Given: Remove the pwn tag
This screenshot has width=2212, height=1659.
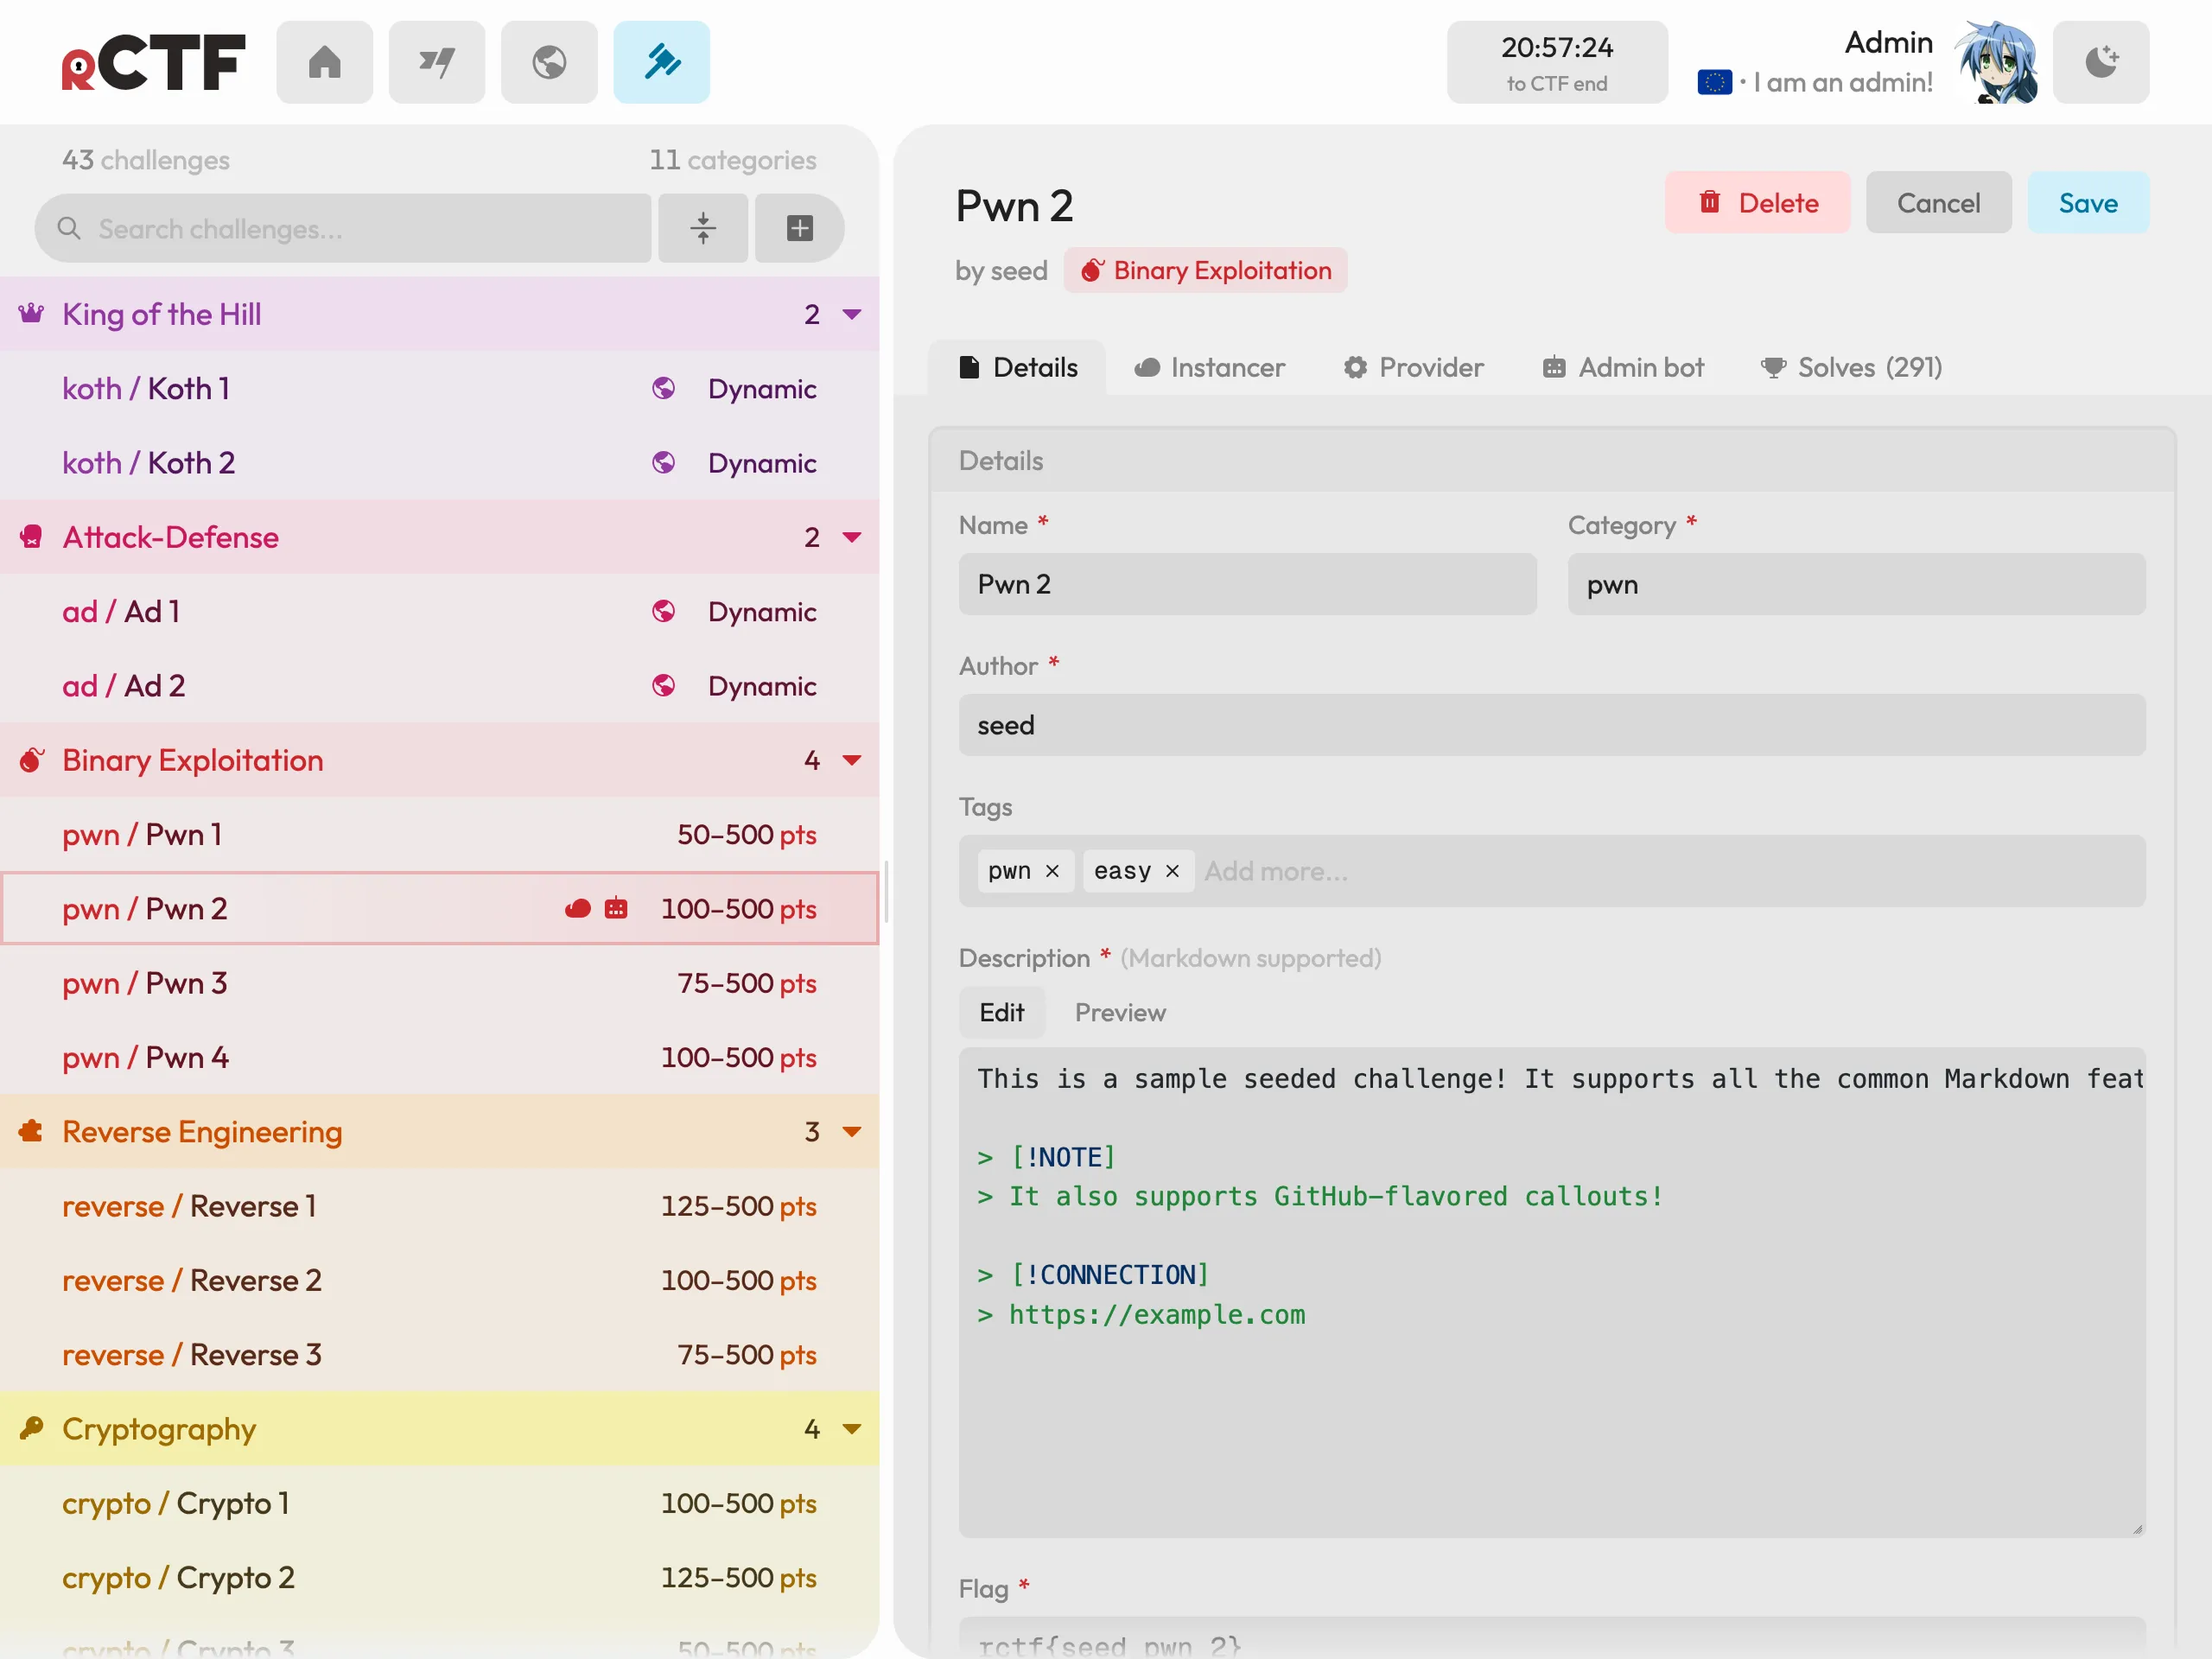Looking at the screenshot, I should pos(1052,871).
